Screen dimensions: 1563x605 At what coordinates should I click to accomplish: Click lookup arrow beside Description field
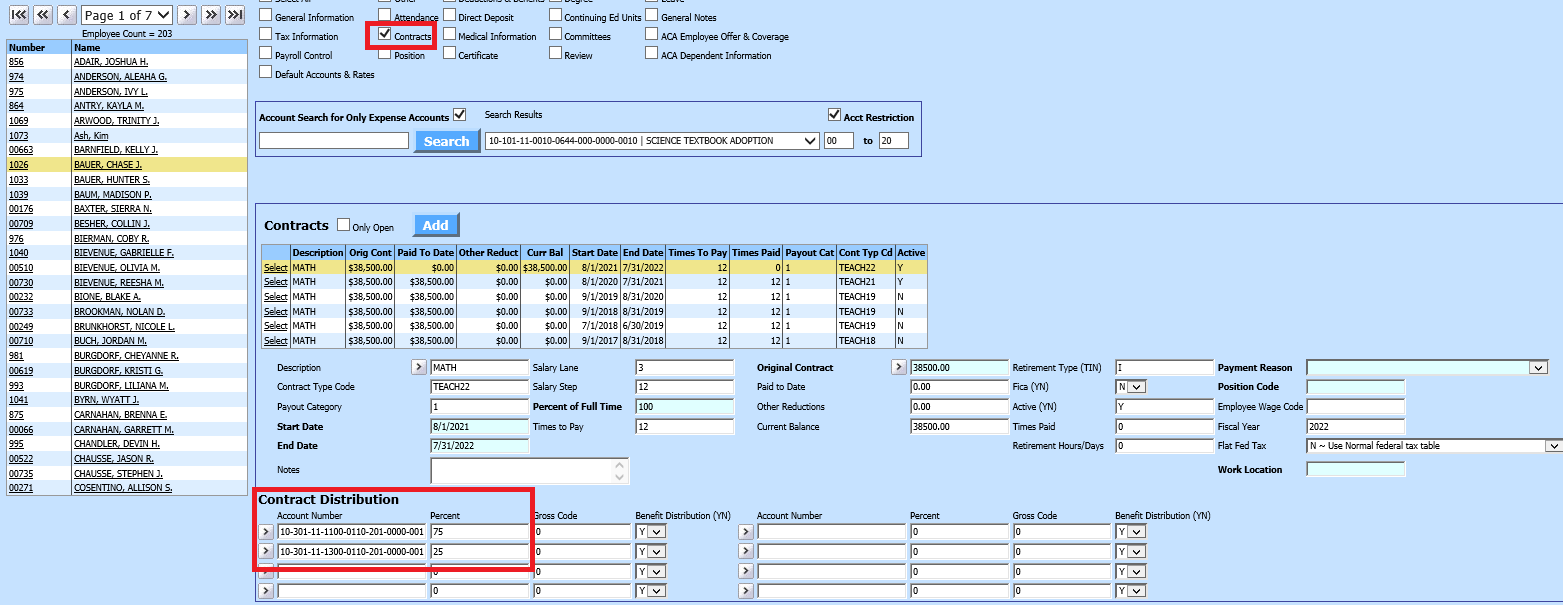pos(419,368)
